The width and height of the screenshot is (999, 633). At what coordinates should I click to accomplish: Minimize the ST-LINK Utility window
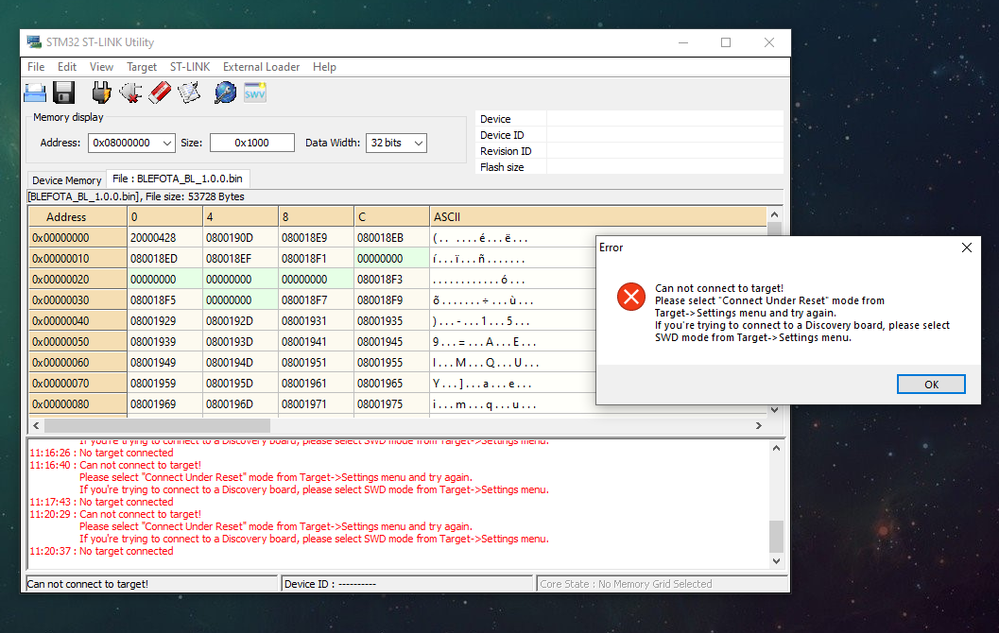click(683, 42)
